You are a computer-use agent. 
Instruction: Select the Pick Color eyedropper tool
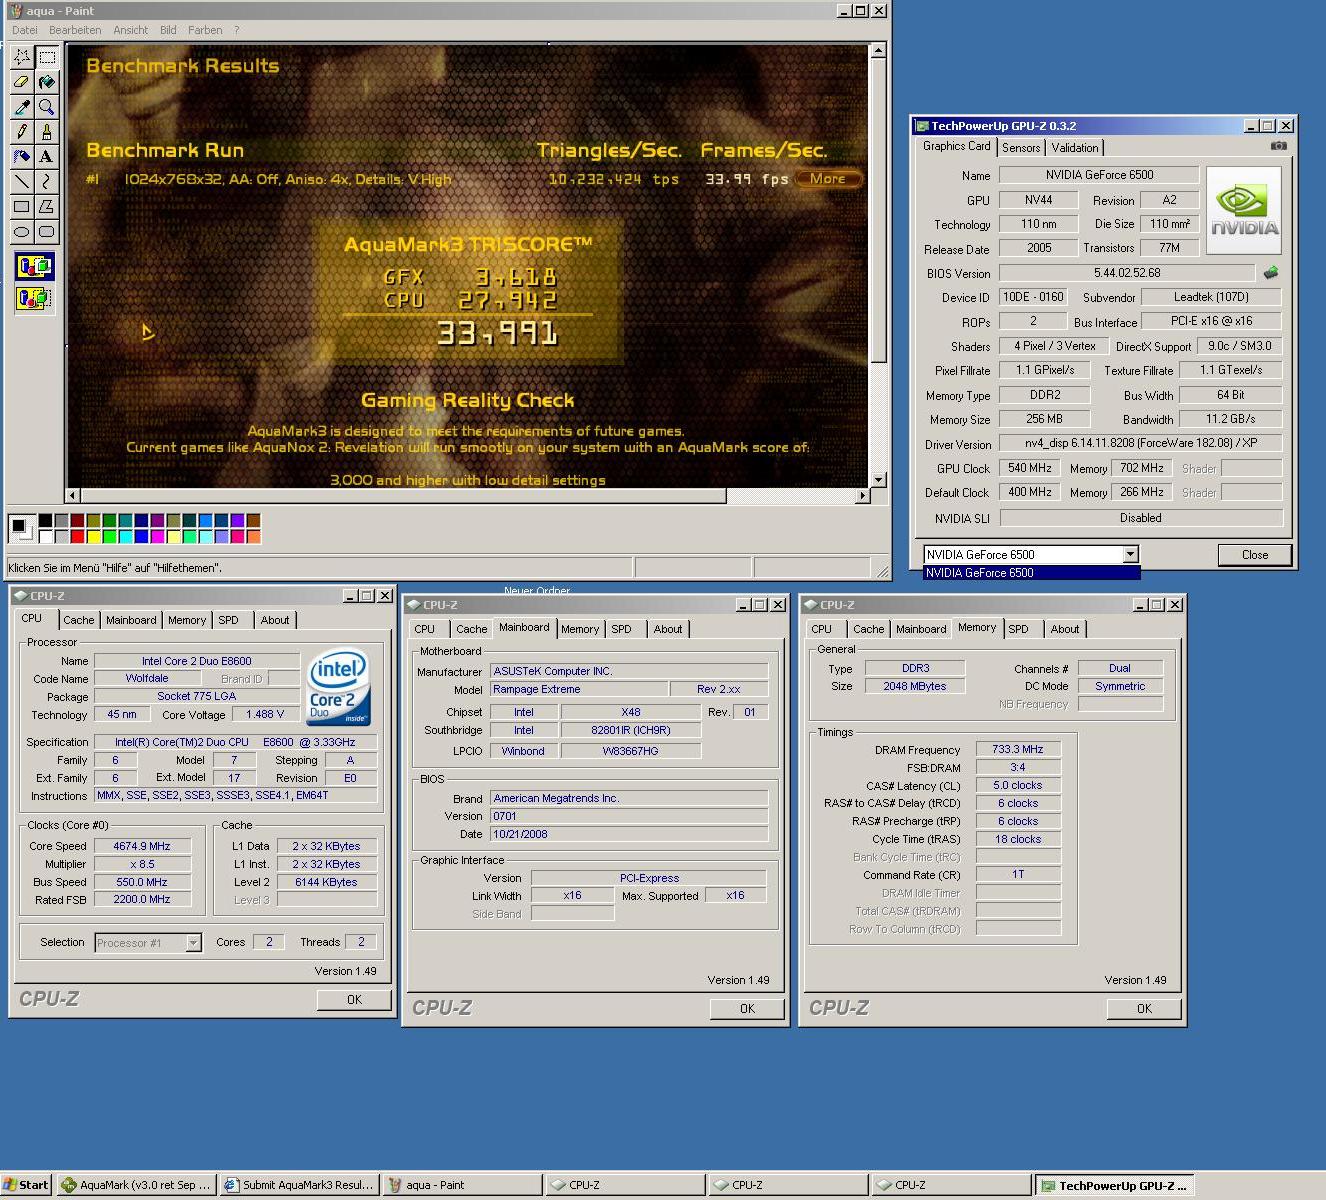click(x=22, y=107)
